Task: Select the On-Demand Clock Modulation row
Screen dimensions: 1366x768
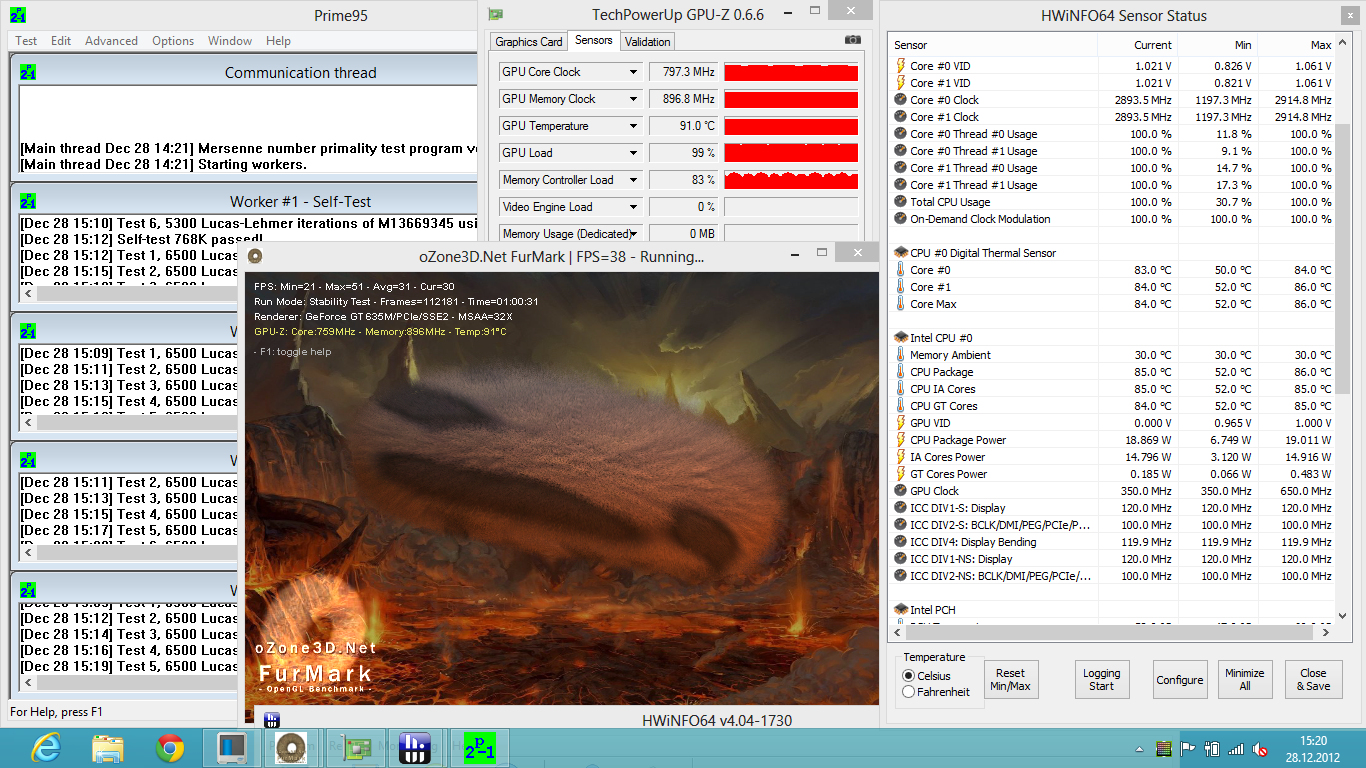Action: (1113, 219)
